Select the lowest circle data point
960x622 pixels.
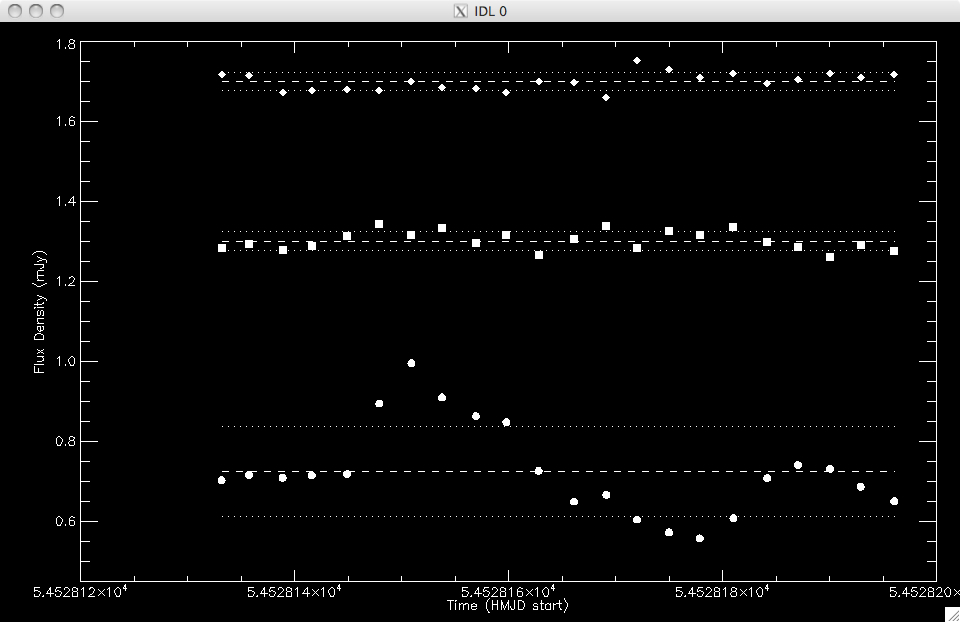click(x=700, y=538)
